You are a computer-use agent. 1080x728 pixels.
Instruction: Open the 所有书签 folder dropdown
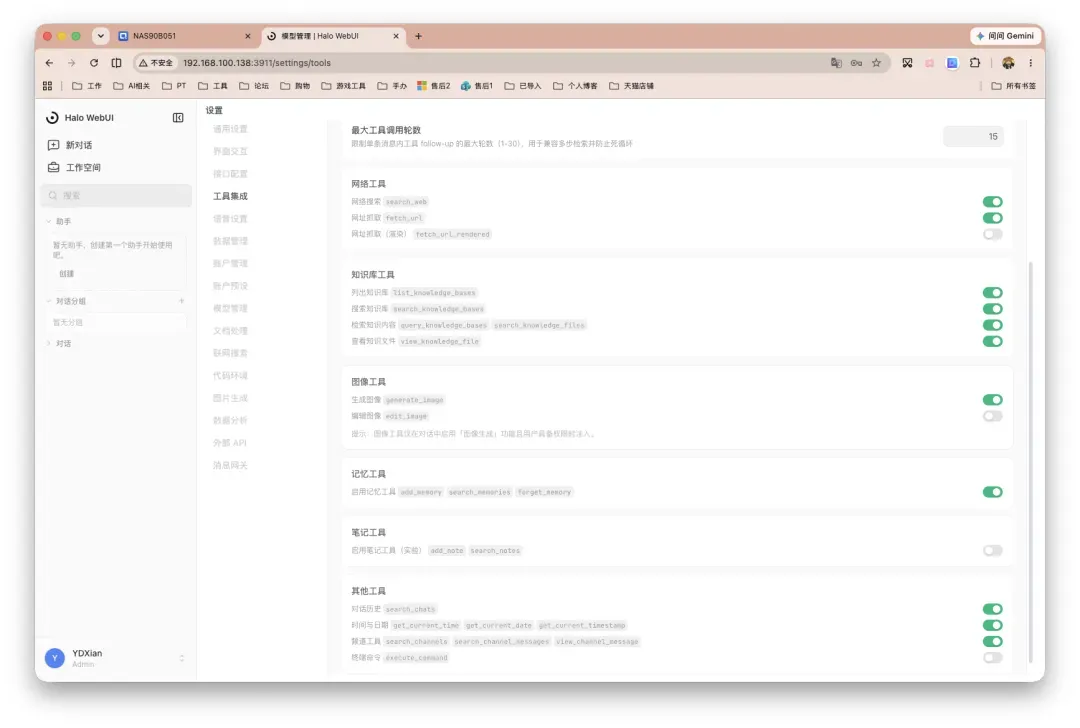(1013, 86)
